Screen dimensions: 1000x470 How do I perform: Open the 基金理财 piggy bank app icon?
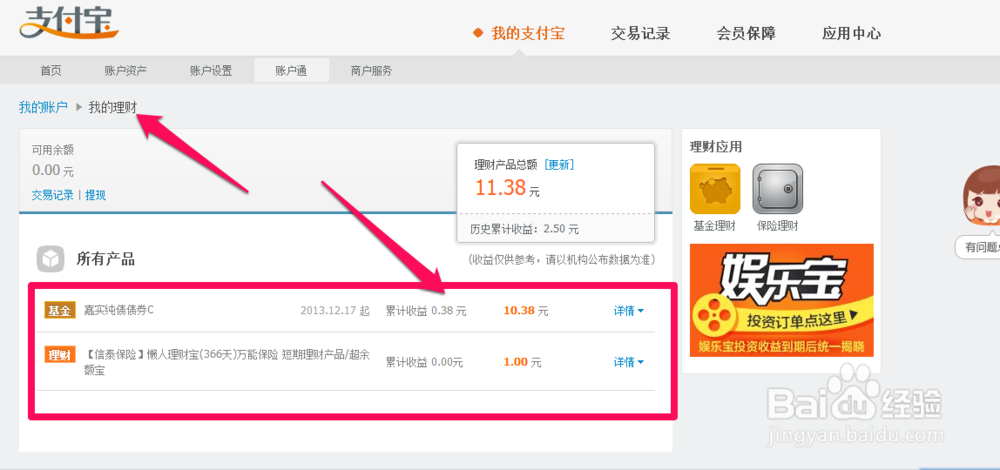click(715, 189)
